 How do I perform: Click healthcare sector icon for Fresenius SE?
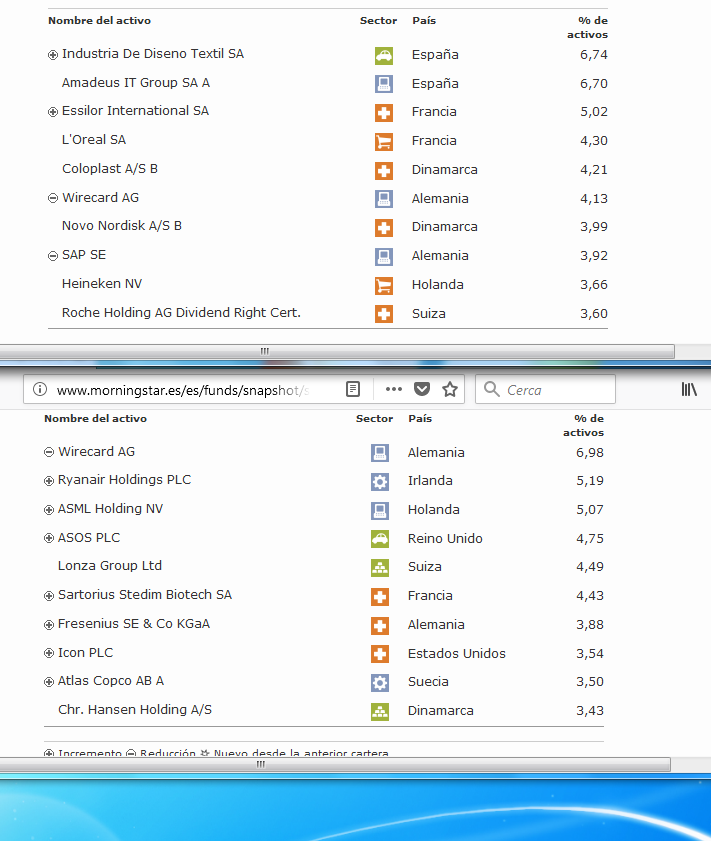[x=380, y=625]
